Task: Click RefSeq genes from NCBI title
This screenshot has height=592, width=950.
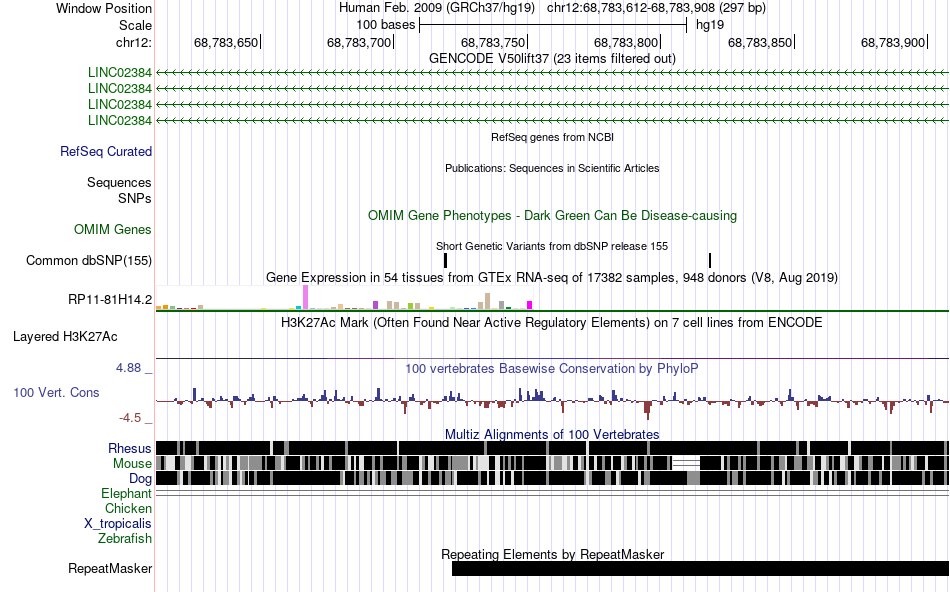Action: (x=552, y=138)
